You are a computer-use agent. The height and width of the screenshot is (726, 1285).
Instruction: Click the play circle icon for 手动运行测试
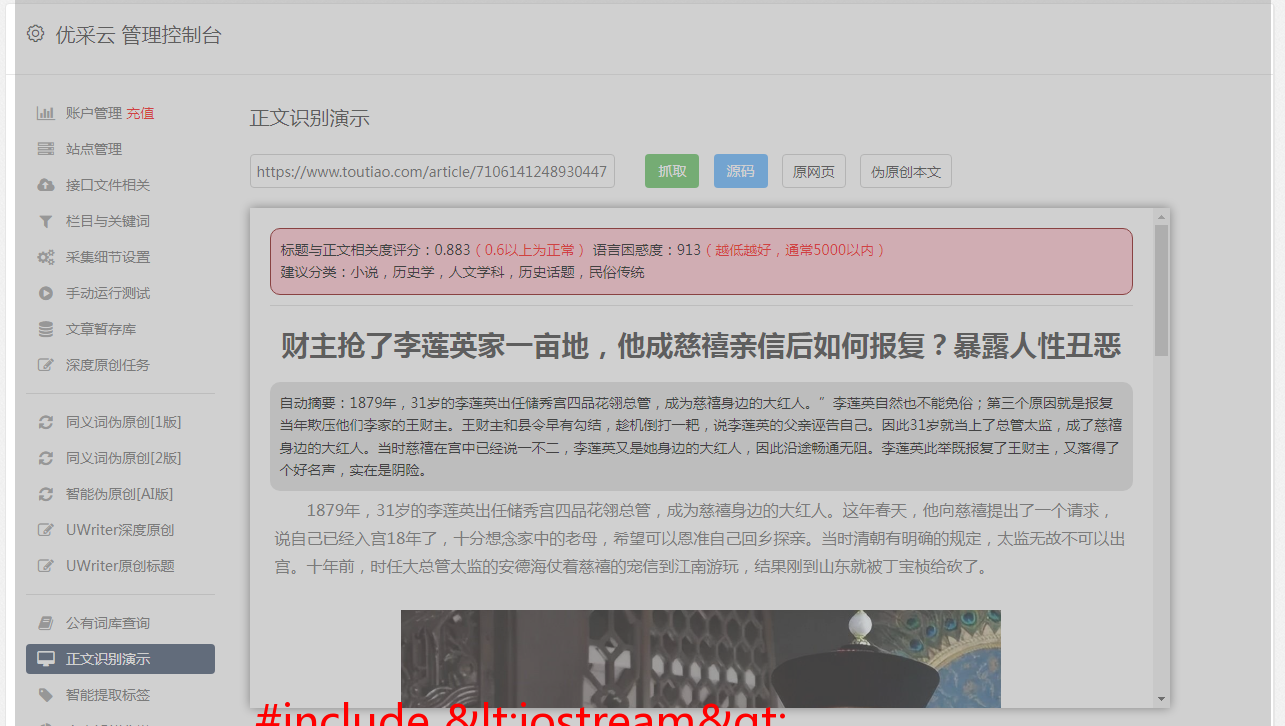(45, 293)
